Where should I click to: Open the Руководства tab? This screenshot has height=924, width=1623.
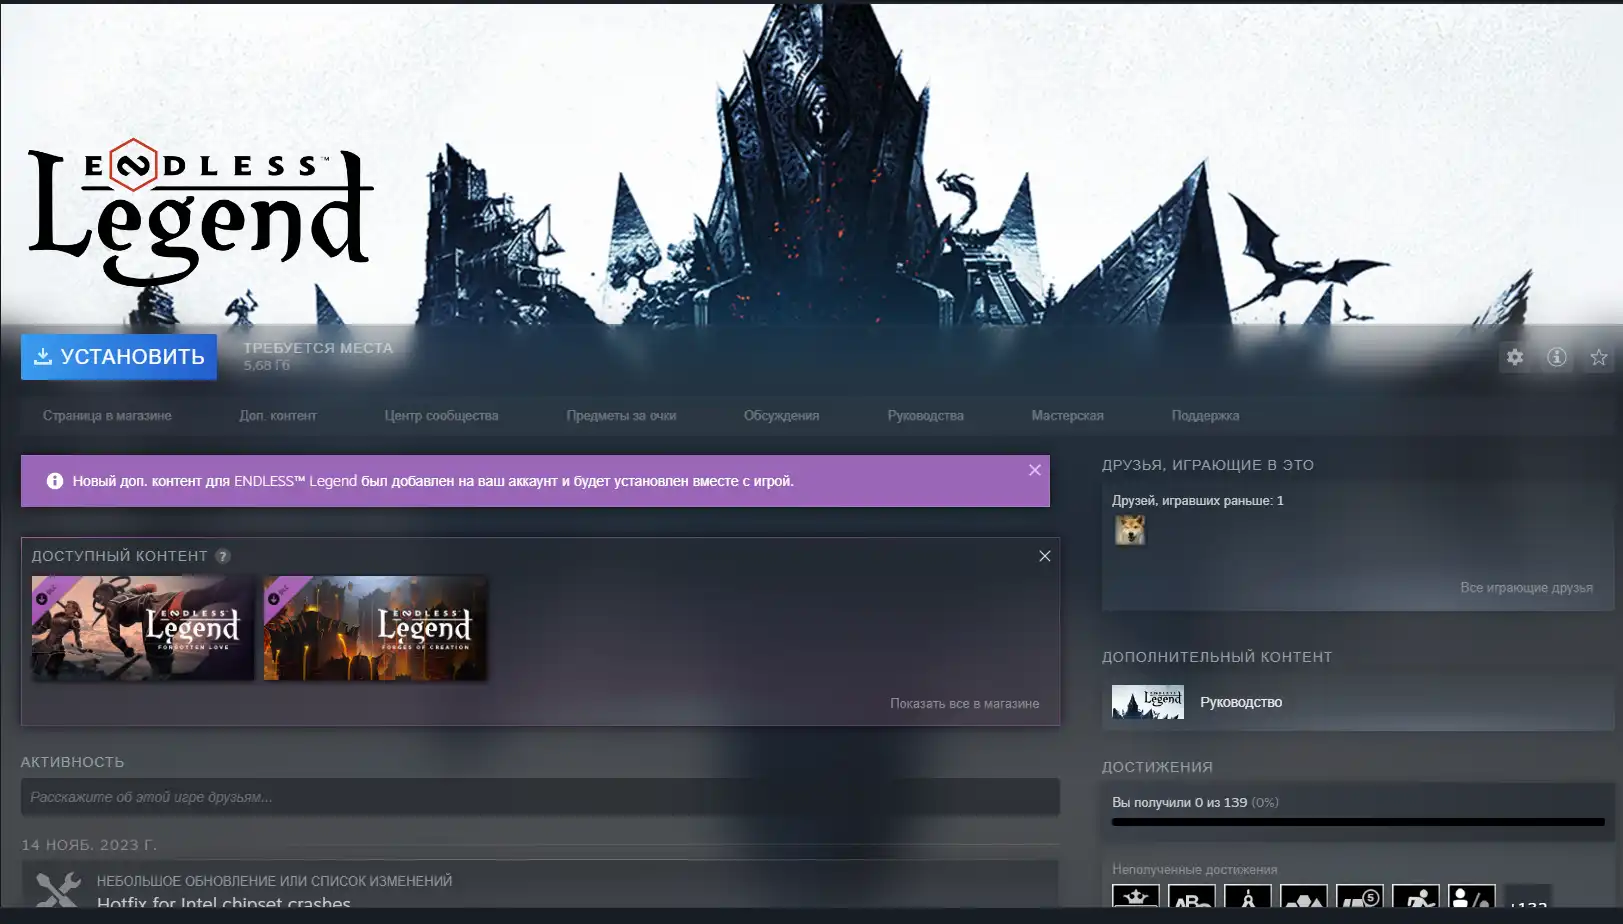click(x=925, y=416)
